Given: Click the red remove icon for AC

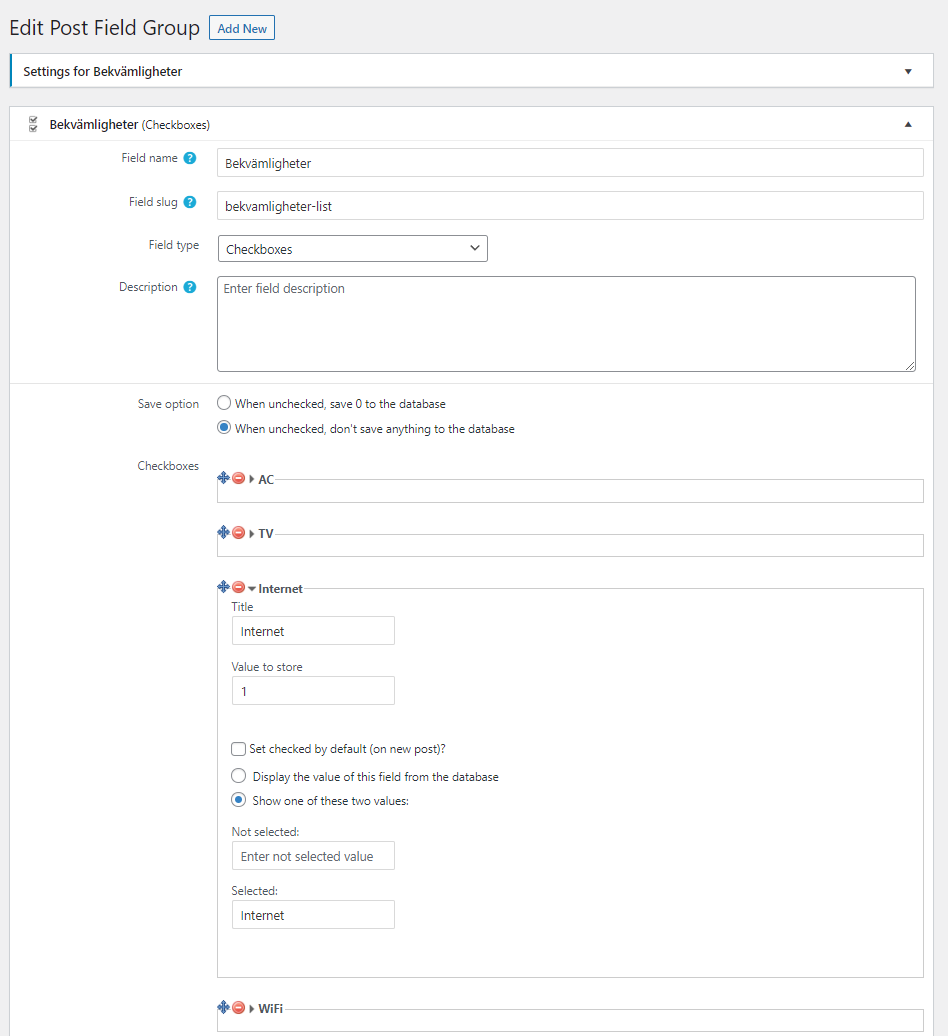Looking at the screenshot, I should pyautogui.click(x=239, y=478).
